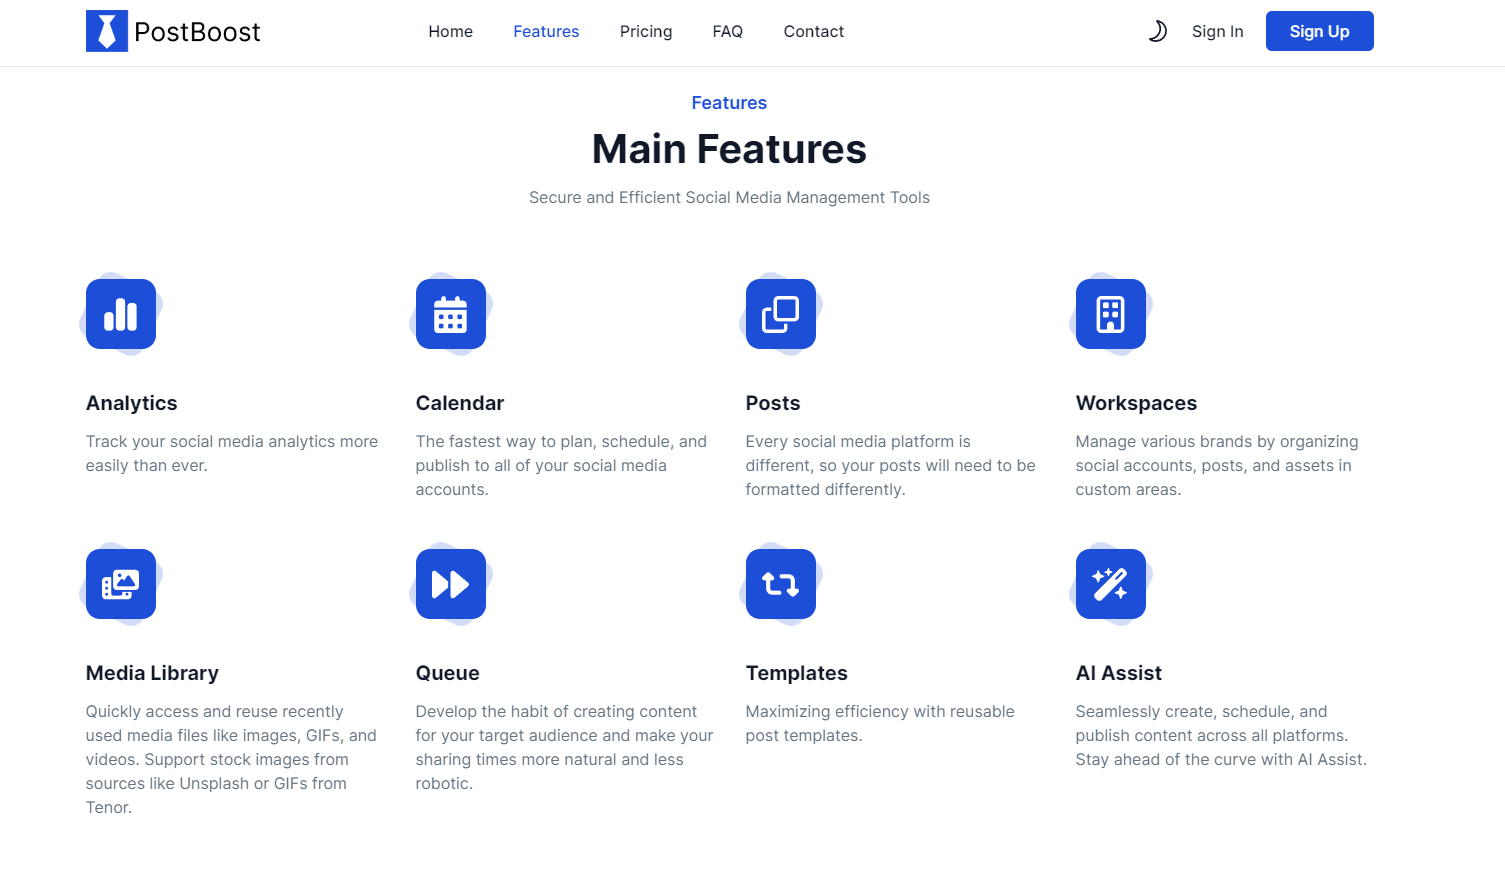1505x896 pixels.
Task: Select the Features navigation item
Action: pos(546,31)
